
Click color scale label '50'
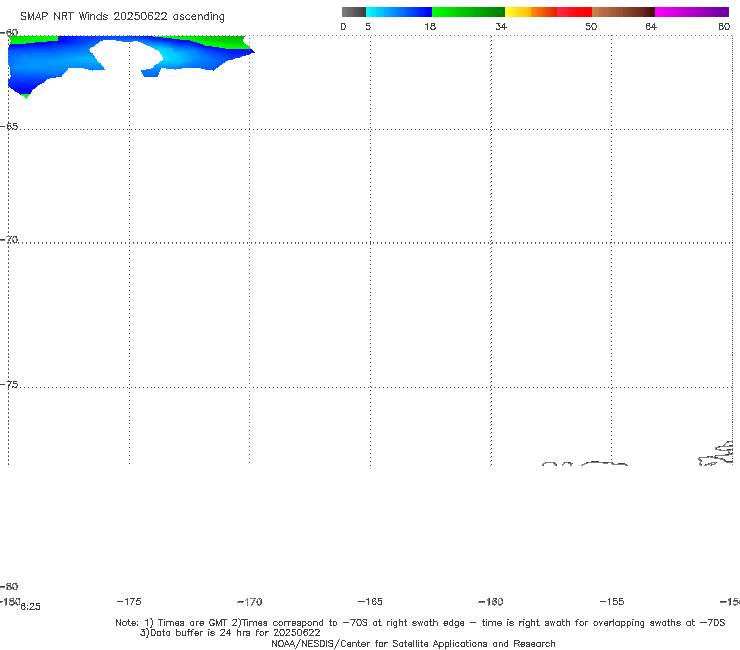pyautogui.click(x=591, y=26)
